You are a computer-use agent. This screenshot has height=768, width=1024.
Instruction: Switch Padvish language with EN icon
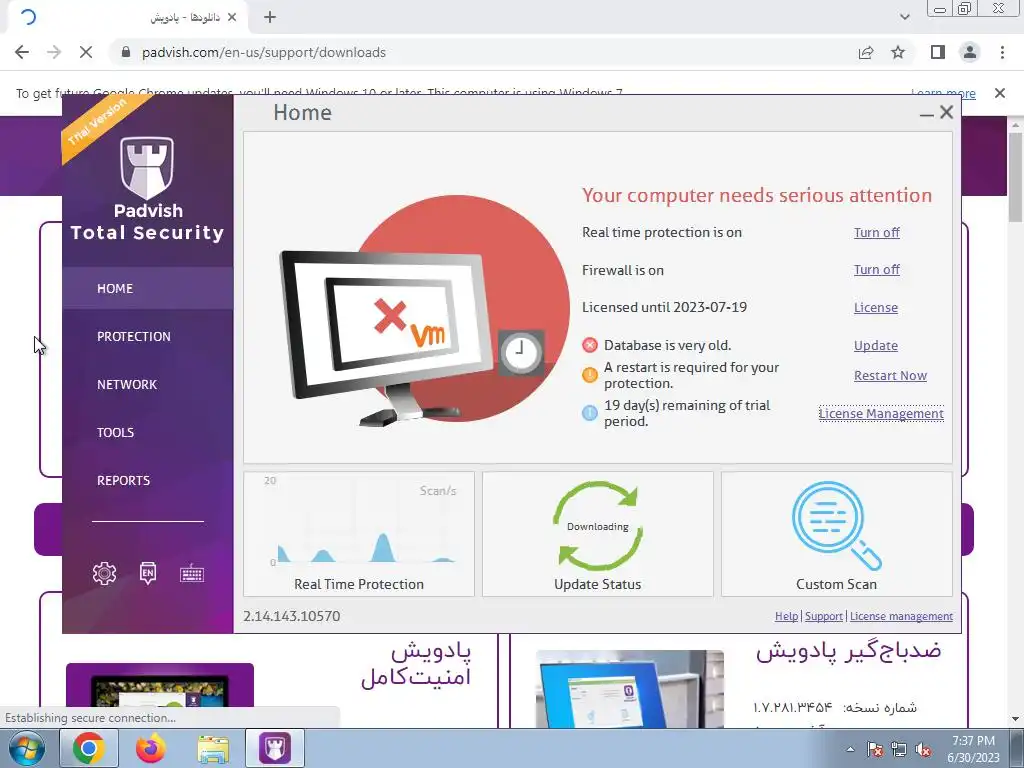click(x=148, y=573)
